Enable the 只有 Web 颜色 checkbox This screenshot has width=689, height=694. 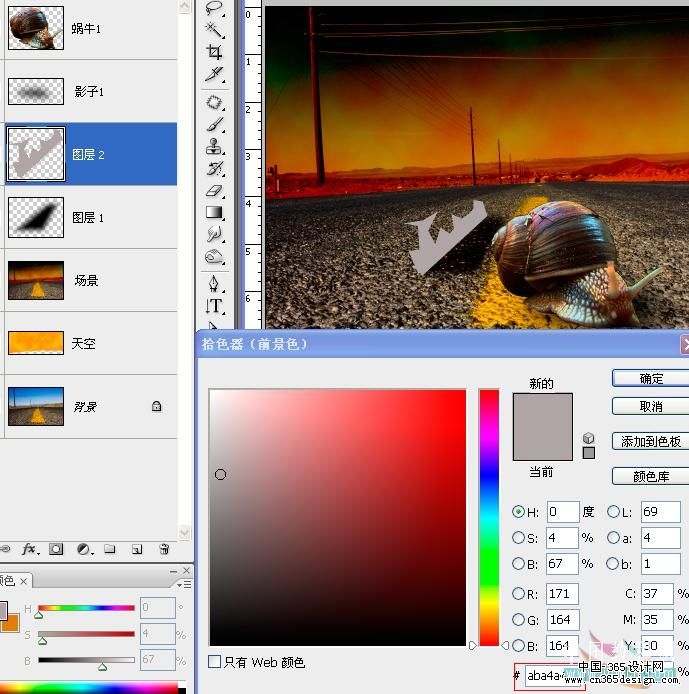click(x=215, y=662)
